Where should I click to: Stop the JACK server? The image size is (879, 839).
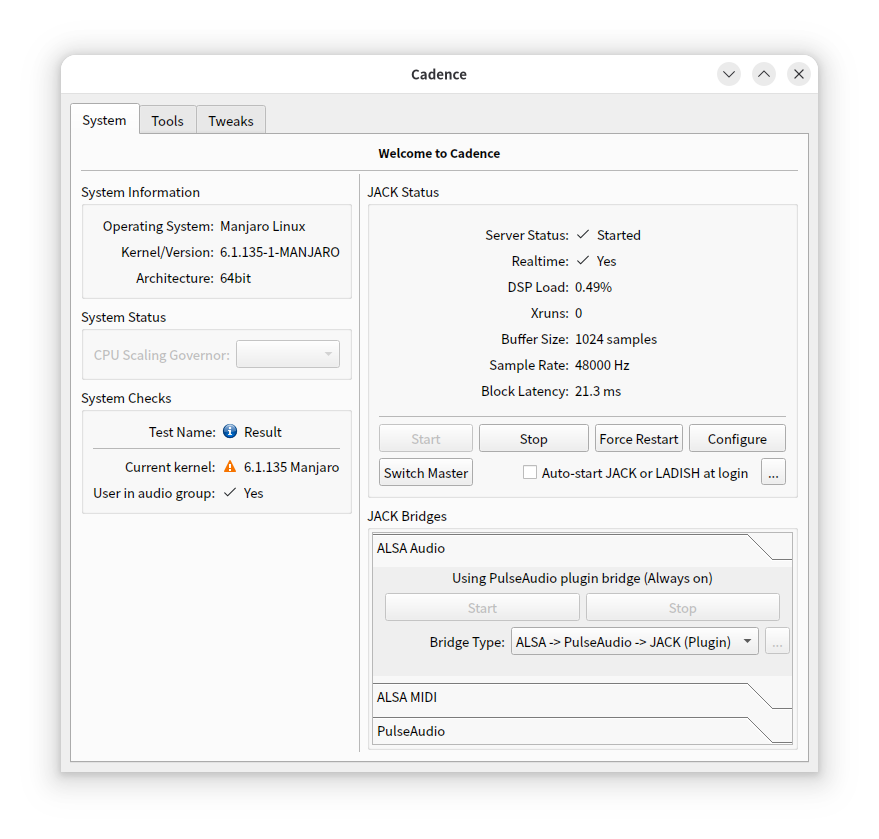[x=534, y=438]
